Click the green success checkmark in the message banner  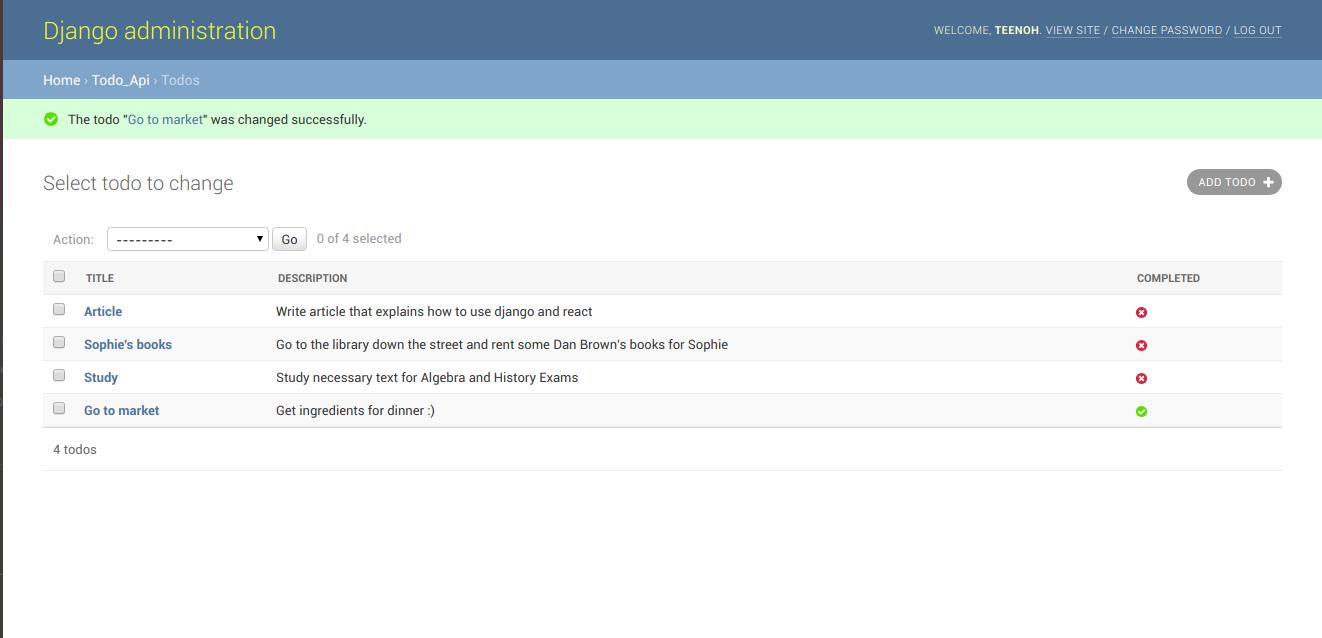click(x=52, y=119)
